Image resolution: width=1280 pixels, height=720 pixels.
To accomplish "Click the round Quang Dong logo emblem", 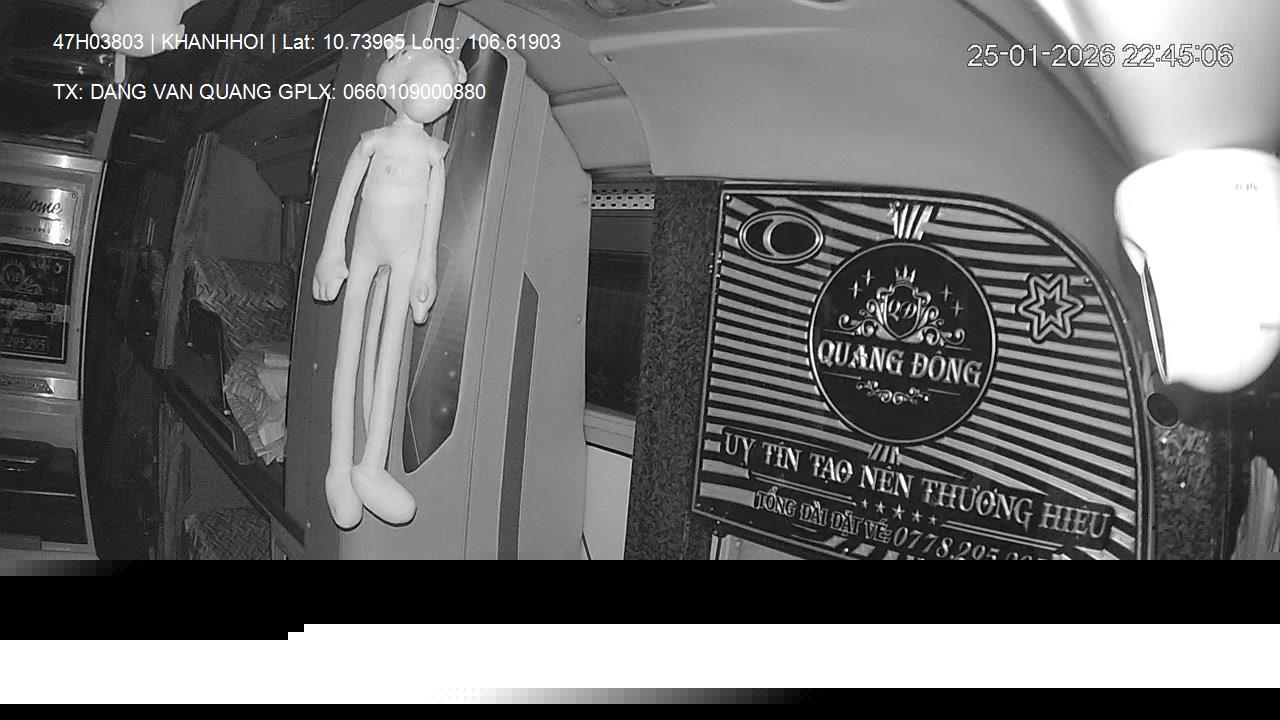I will 901,342.
